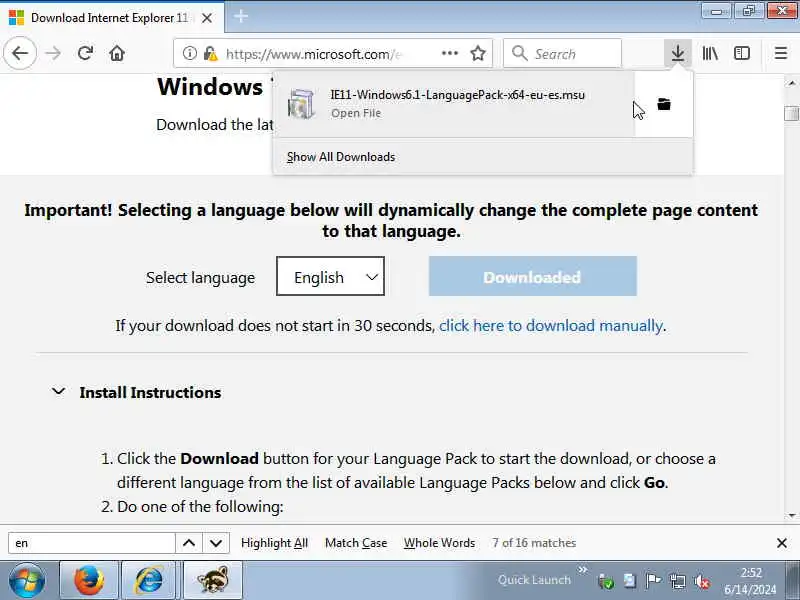Click the raccoon app taskbar icon
800x600 pixels.
[x=212, y=580]
